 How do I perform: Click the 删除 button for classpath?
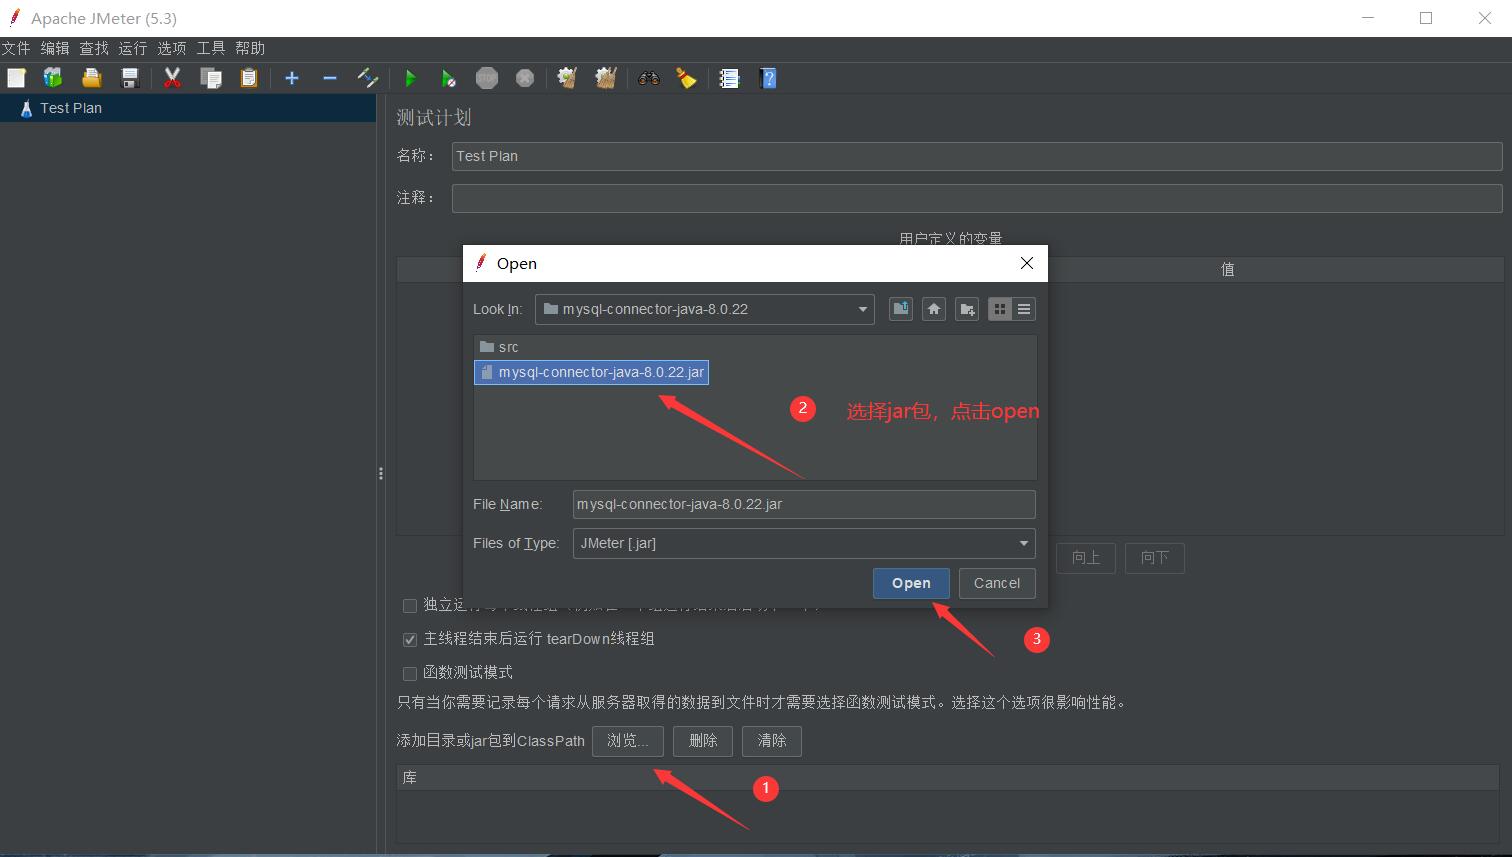pos(703,741)
